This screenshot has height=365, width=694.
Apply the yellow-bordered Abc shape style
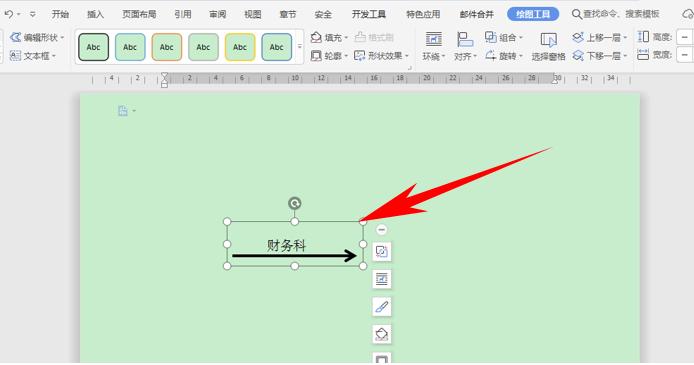tap(240, 47)
